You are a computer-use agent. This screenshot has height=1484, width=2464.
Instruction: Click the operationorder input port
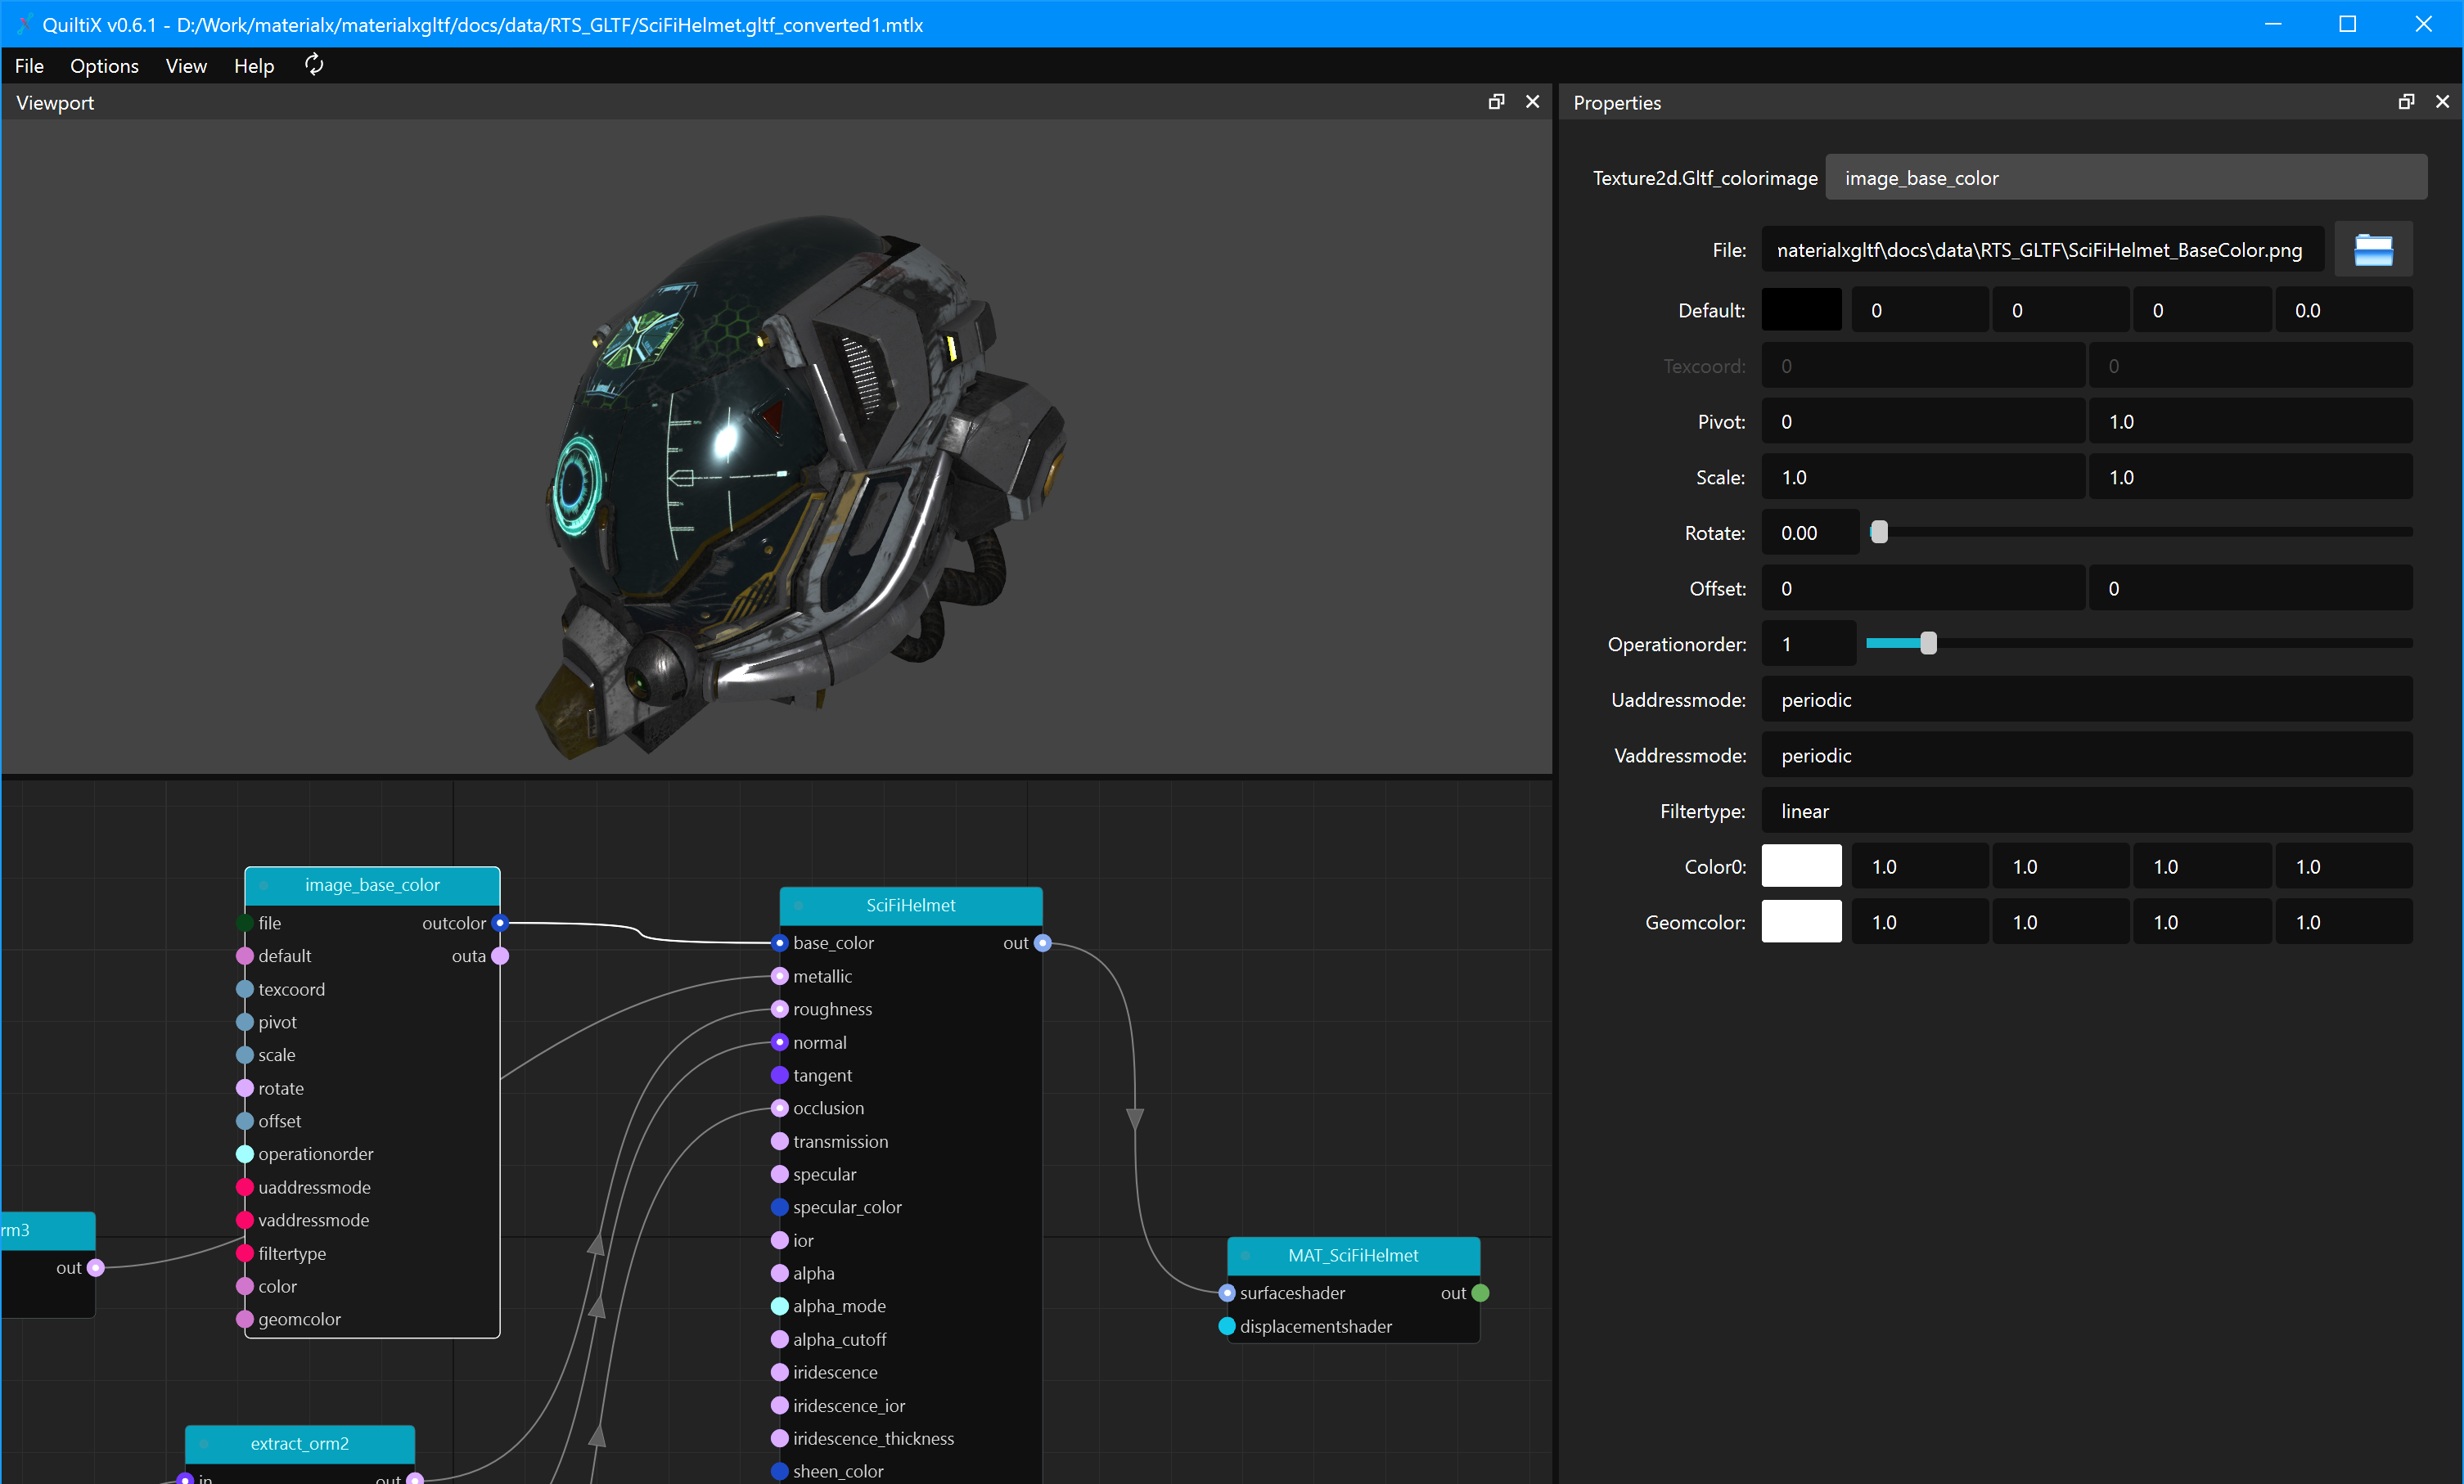[x=245, y=1154]
